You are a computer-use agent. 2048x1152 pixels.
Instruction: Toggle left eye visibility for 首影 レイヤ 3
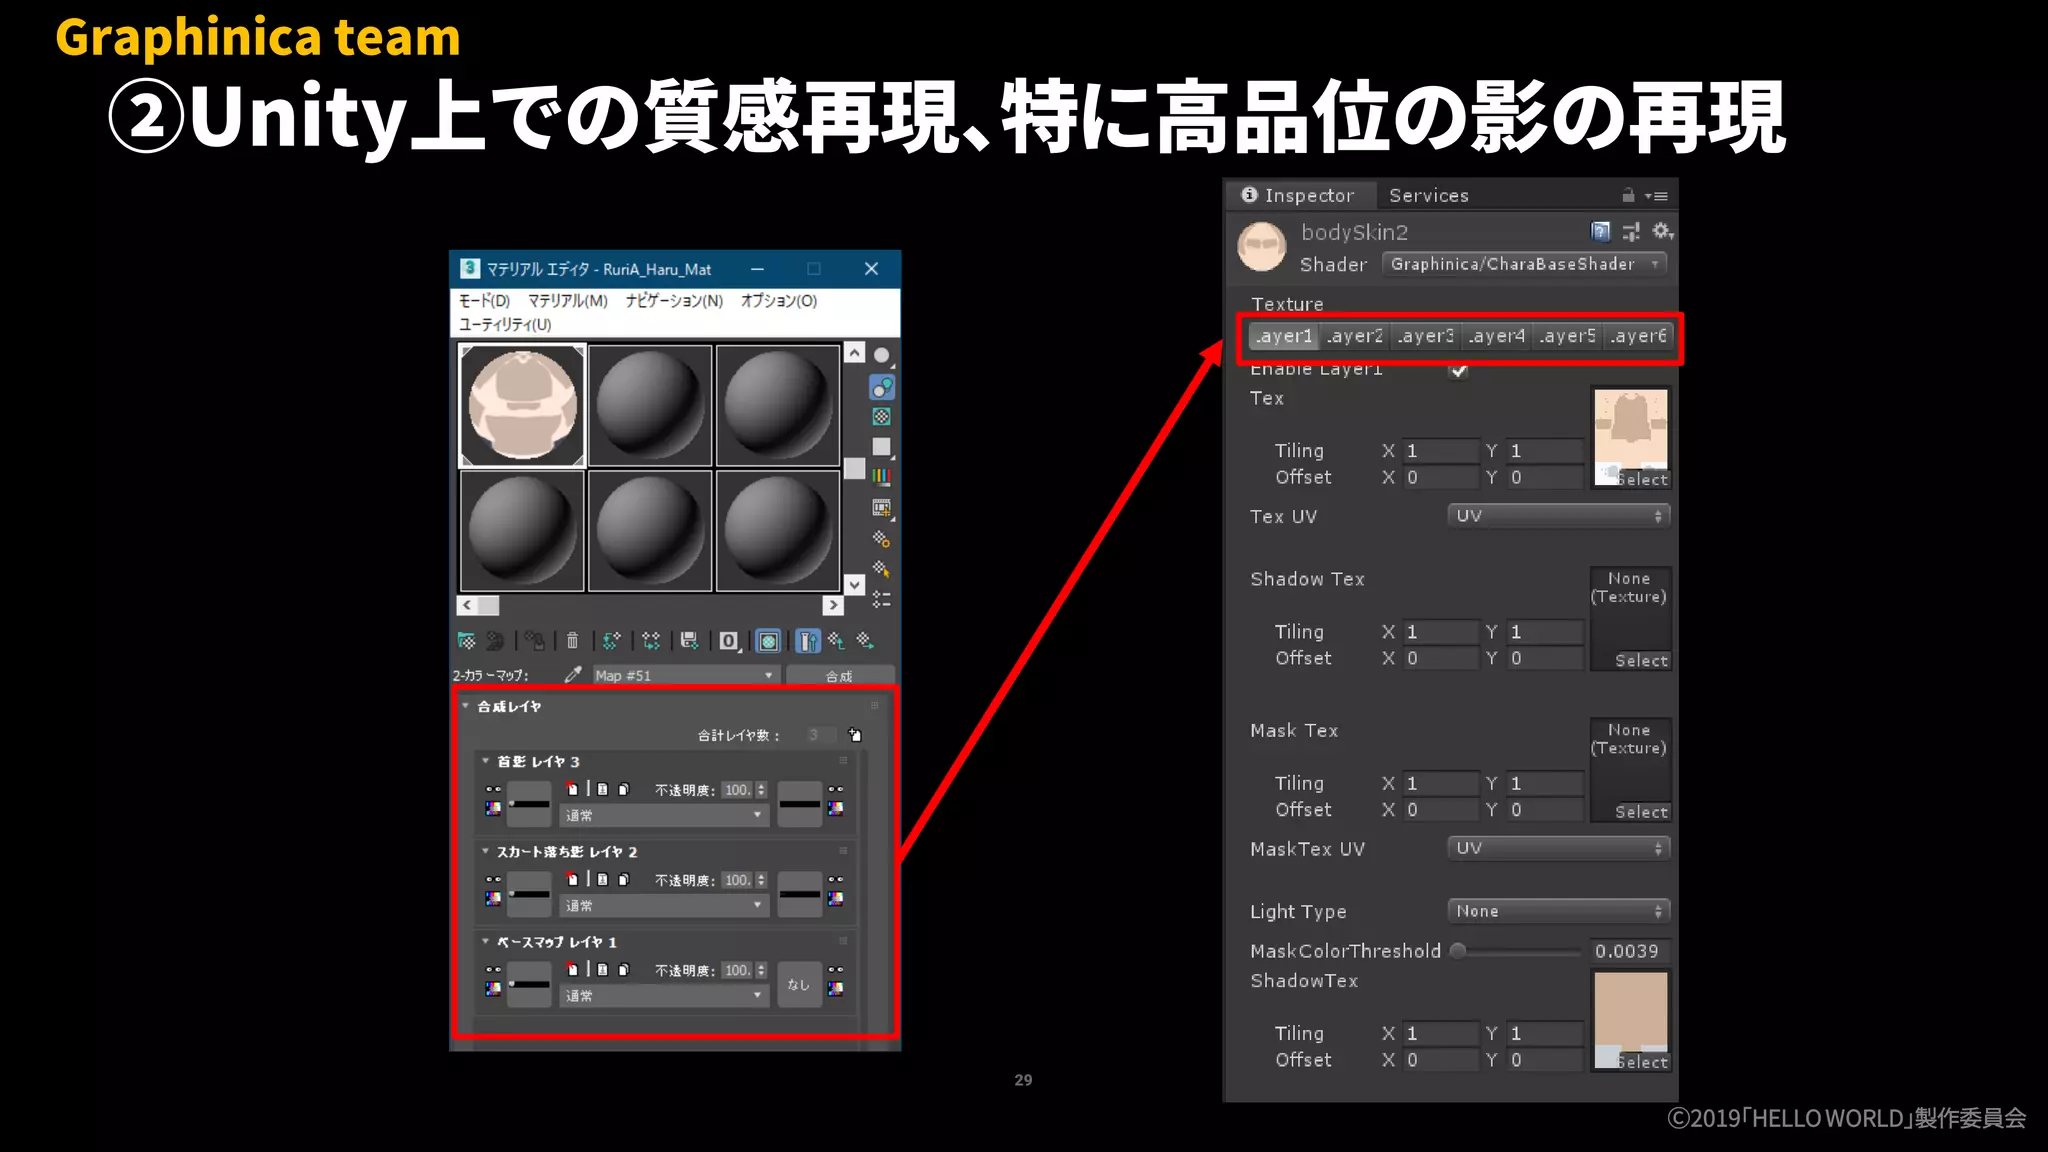tap(493, 789)
